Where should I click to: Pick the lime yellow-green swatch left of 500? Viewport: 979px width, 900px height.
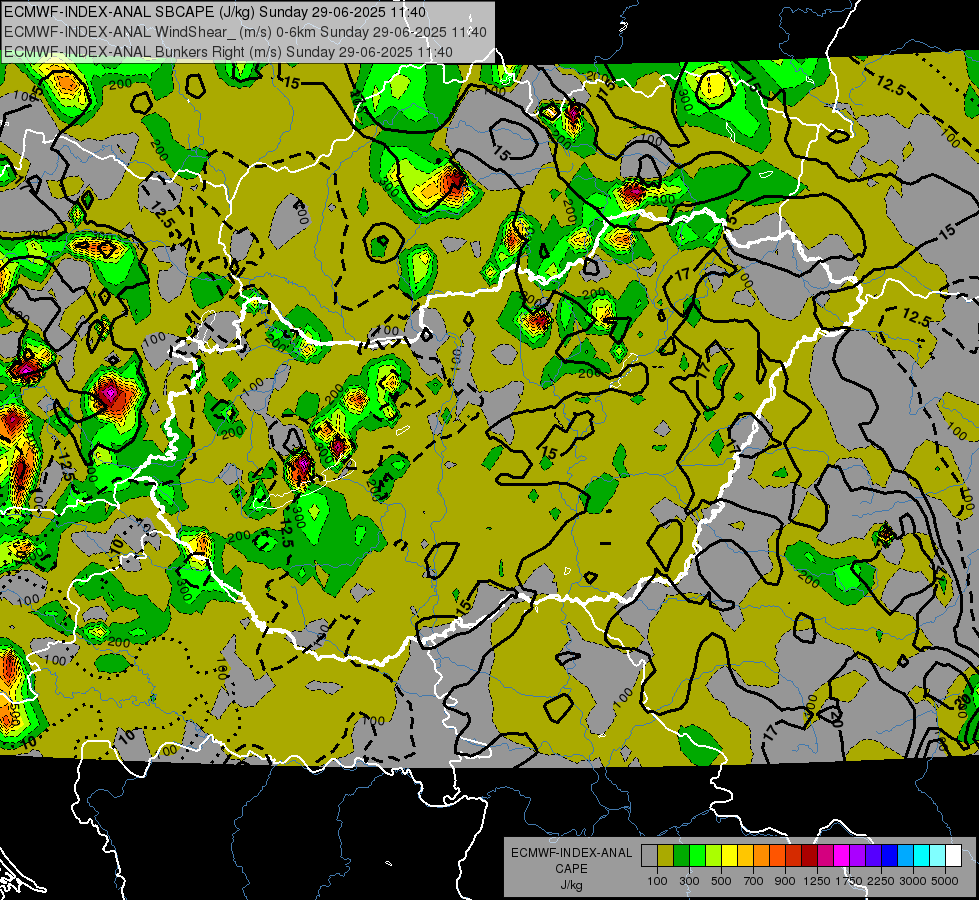pos(713,856)
